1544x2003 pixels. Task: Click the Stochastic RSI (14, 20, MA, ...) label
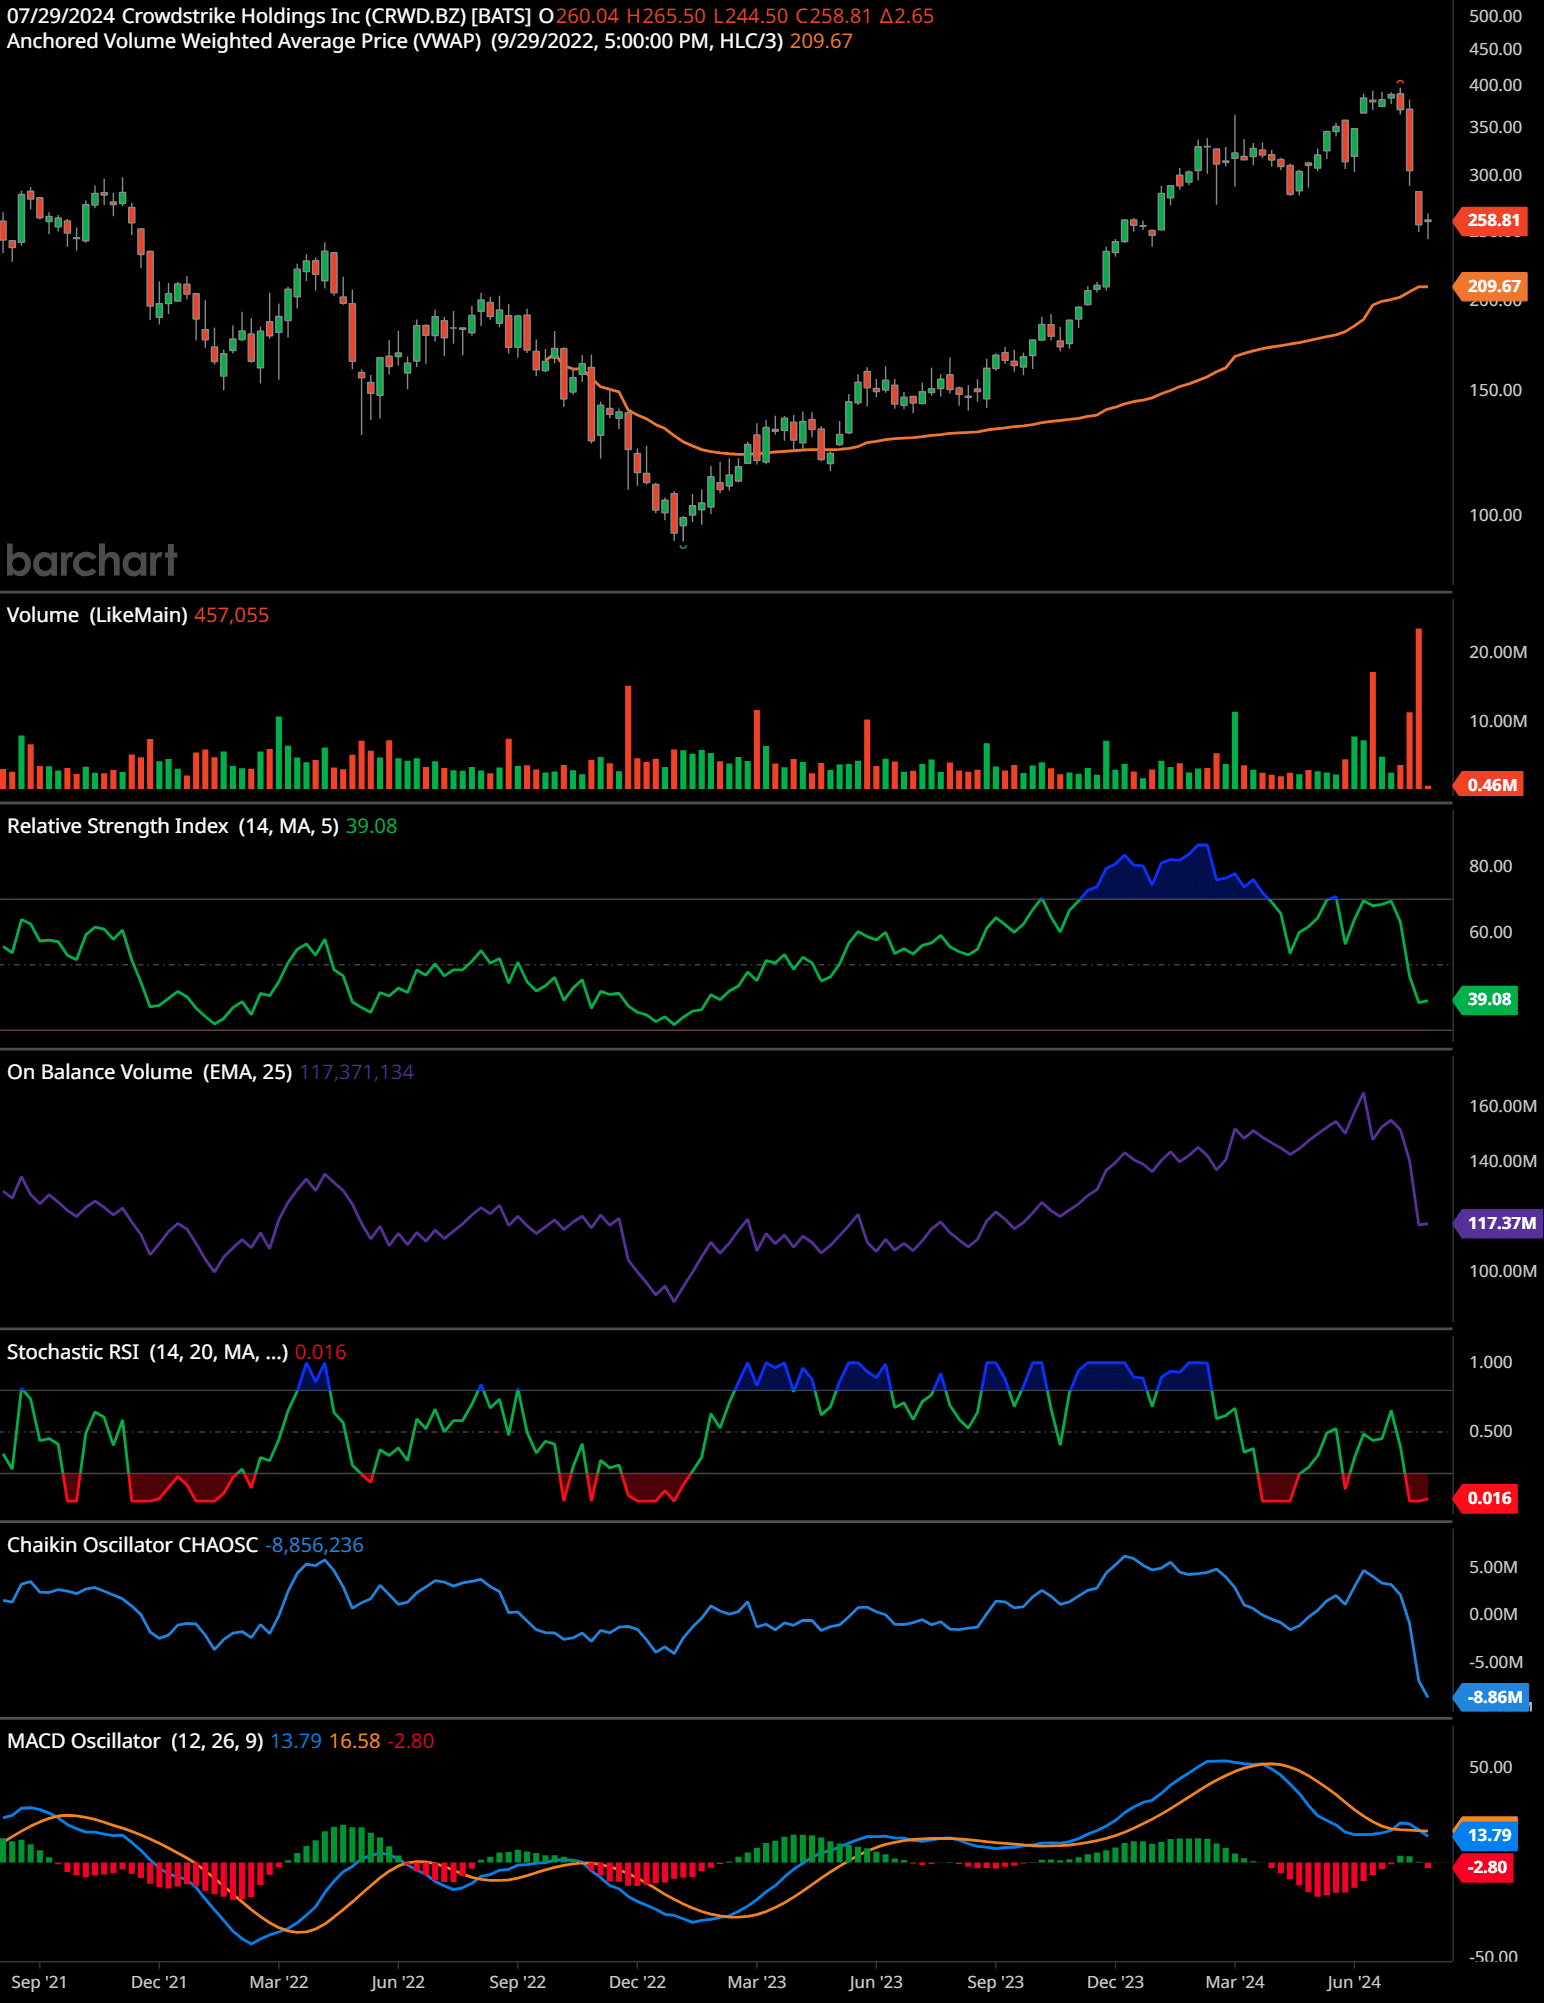(147, 1352)
